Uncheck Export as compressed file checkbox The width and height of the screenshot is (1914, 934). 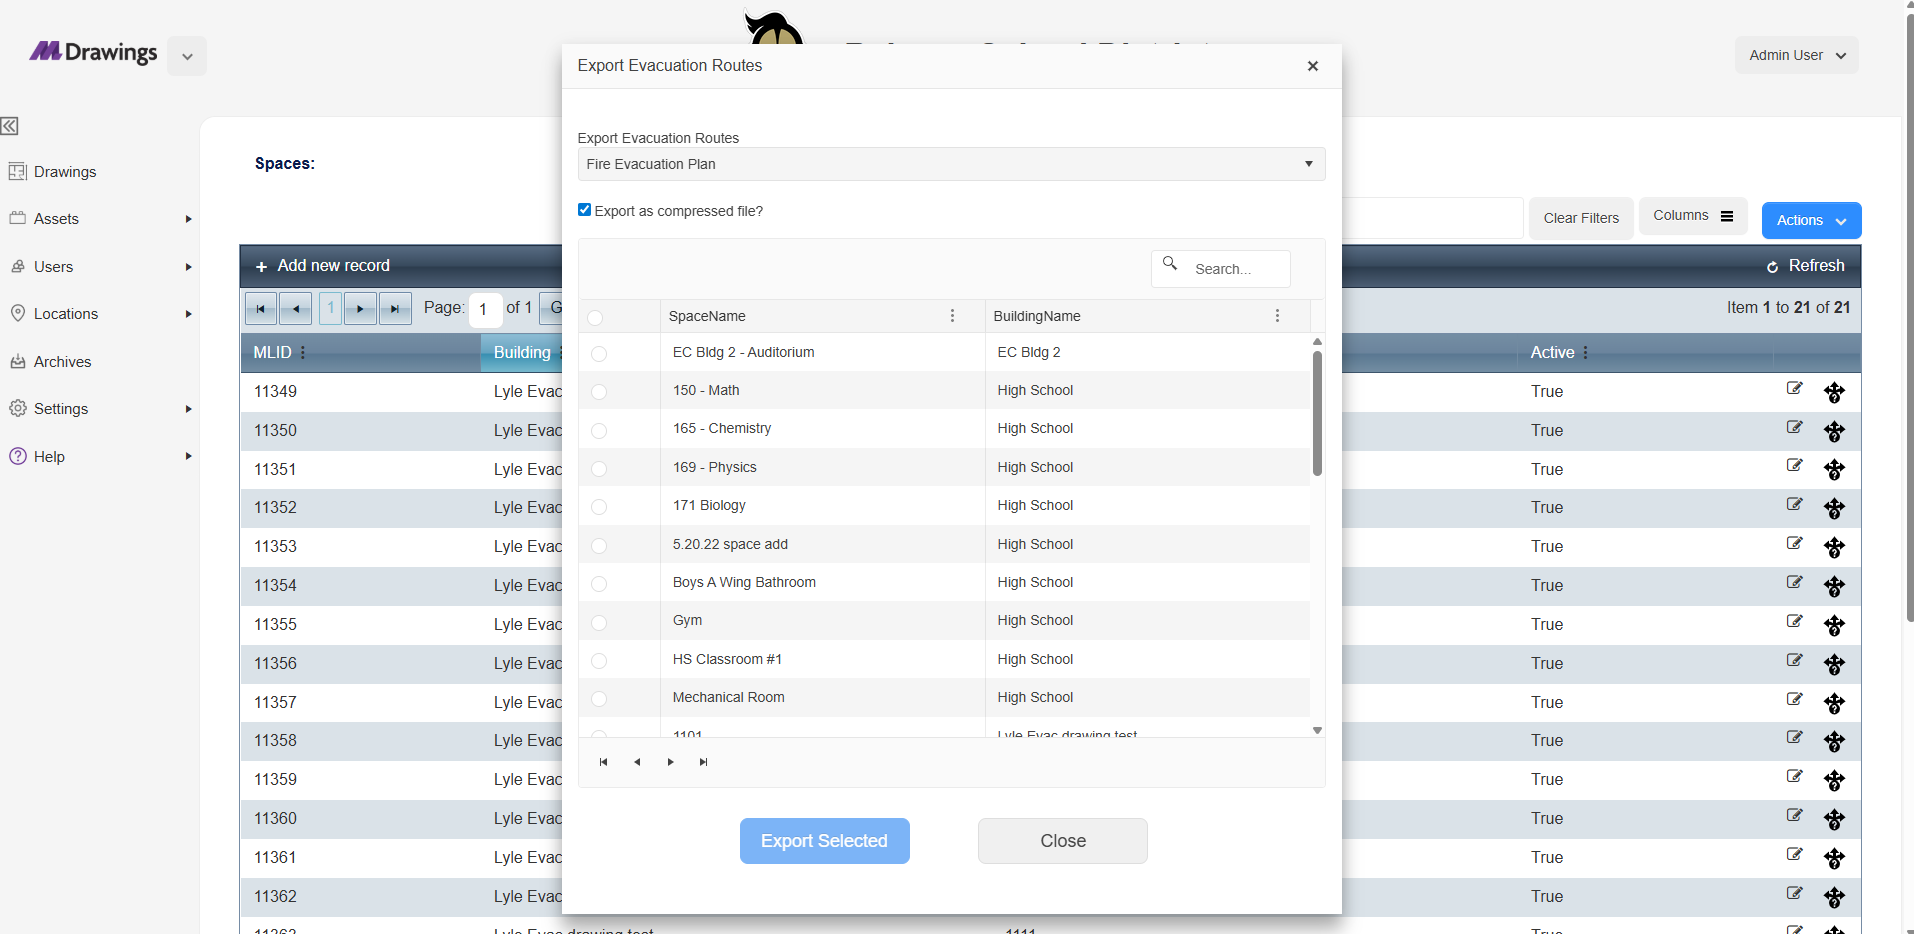tap(585, 210)
